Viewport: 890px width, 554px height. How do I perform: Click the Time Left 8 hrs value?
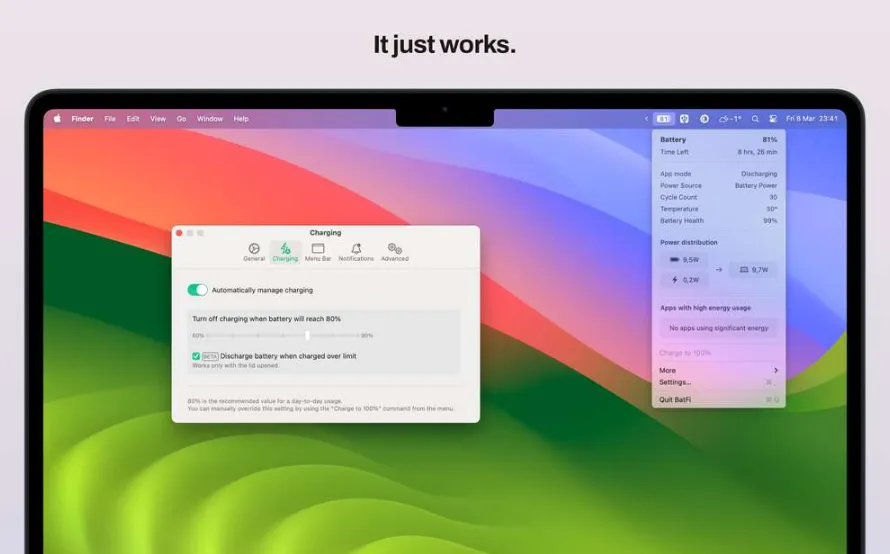(757, 152)
